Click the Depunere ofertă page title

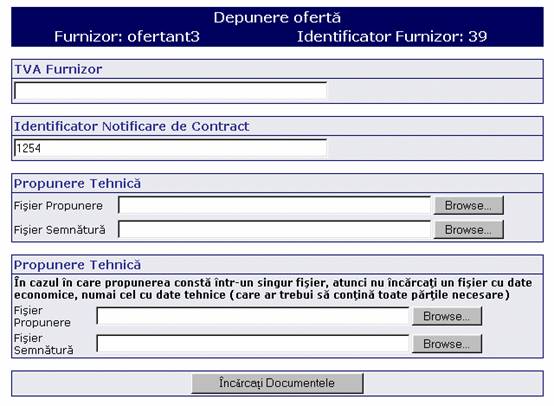tap(277, 18)
